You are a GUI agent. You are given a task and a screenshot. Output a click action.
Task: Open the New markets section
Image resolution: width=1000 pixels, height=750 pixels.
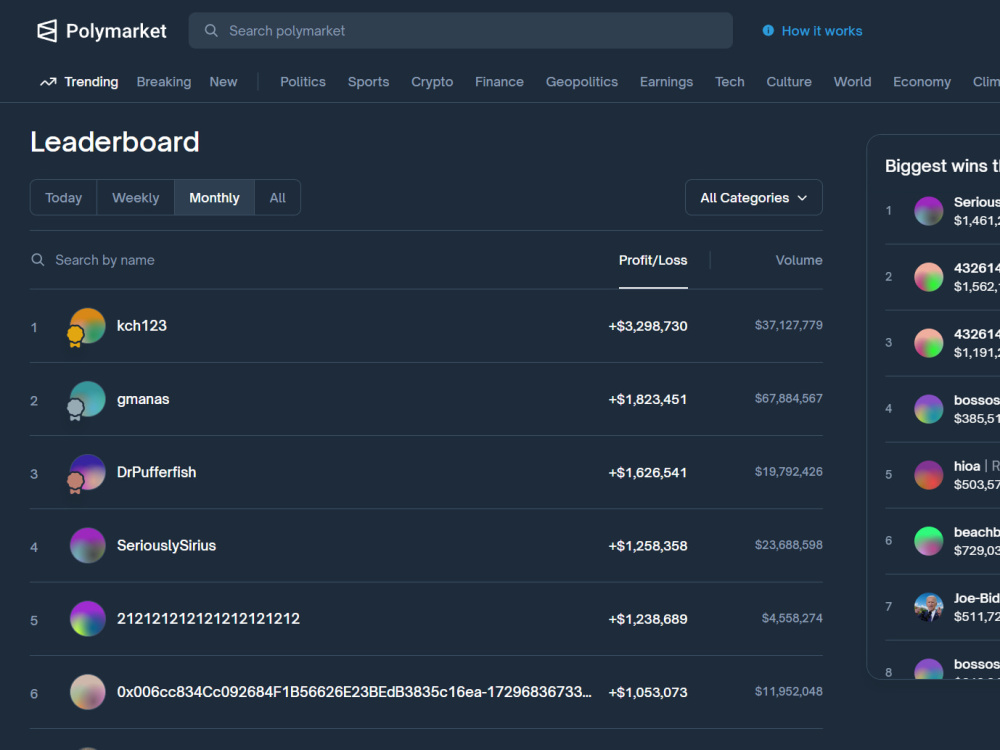[223, 82]
